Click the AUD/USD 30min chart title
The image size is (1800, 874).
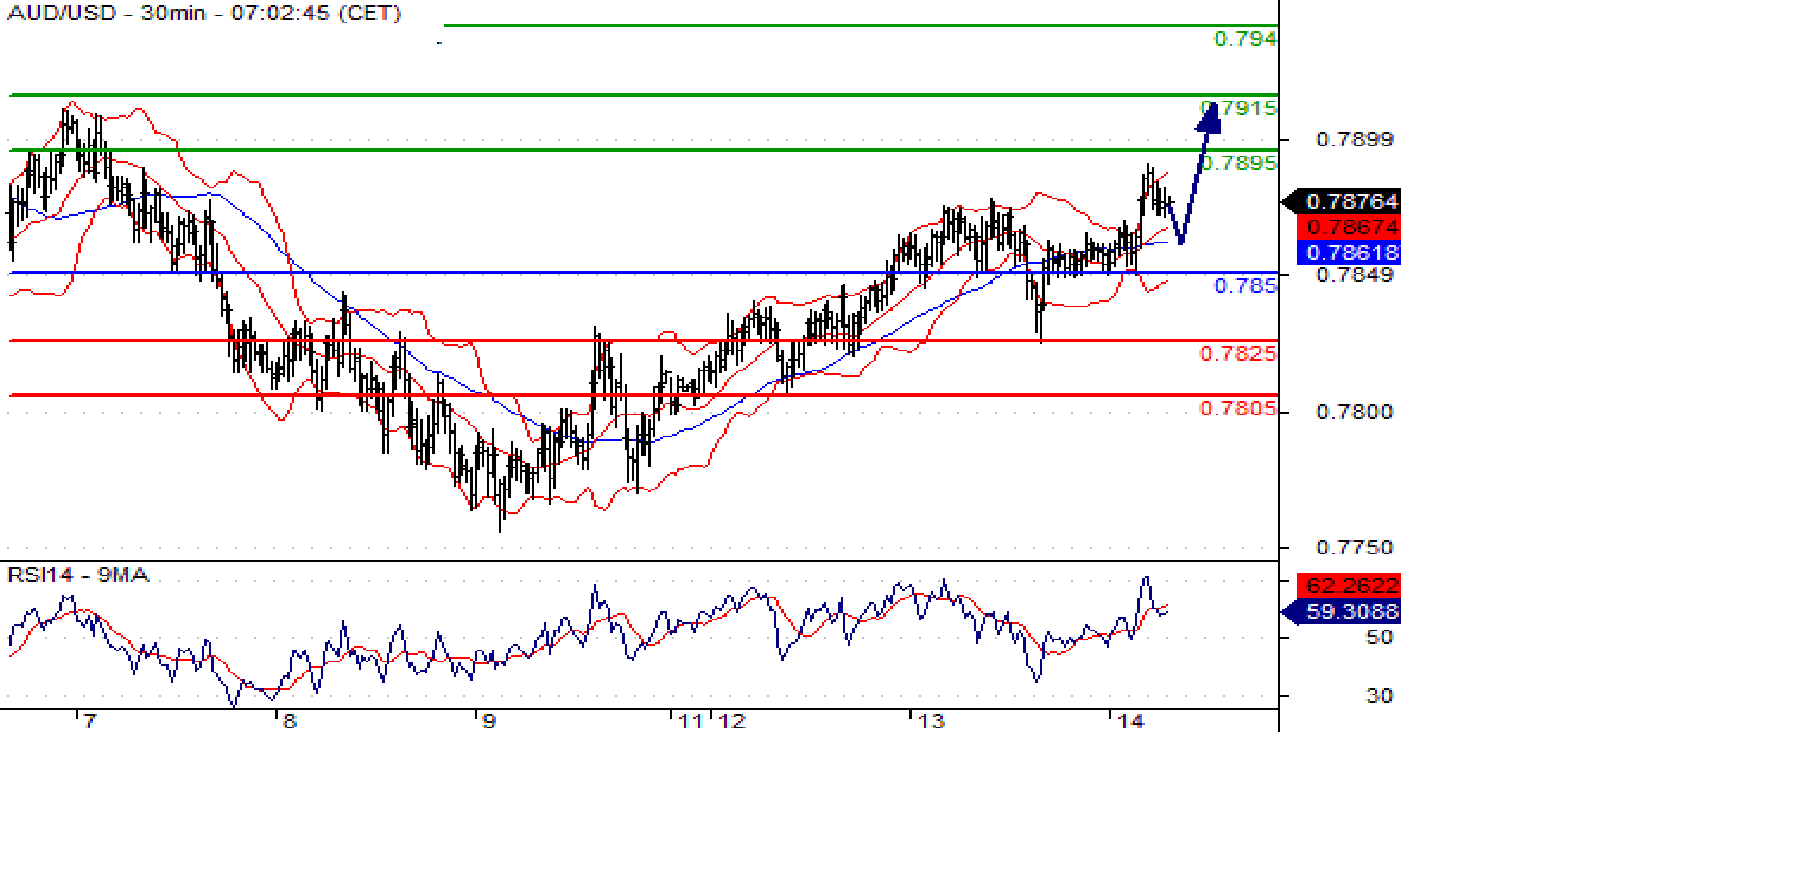[204, 13]
